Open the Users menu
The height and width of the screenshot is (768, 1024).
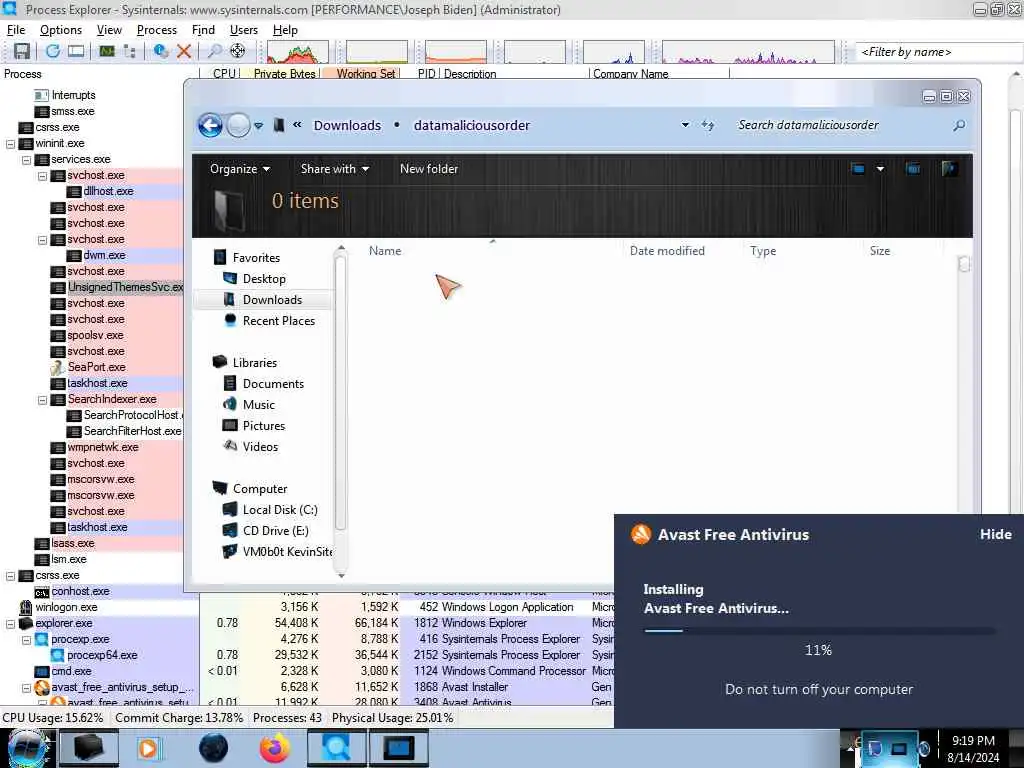(244, 30)
